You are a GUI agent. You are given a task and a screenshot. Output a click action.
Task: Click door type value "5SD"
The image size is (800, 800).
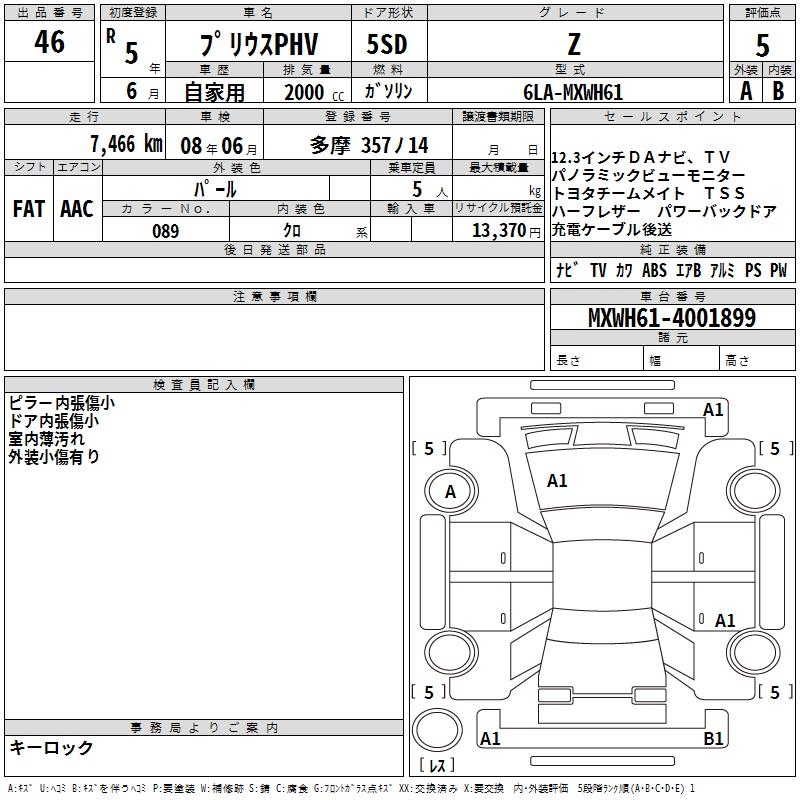[387, 44]
